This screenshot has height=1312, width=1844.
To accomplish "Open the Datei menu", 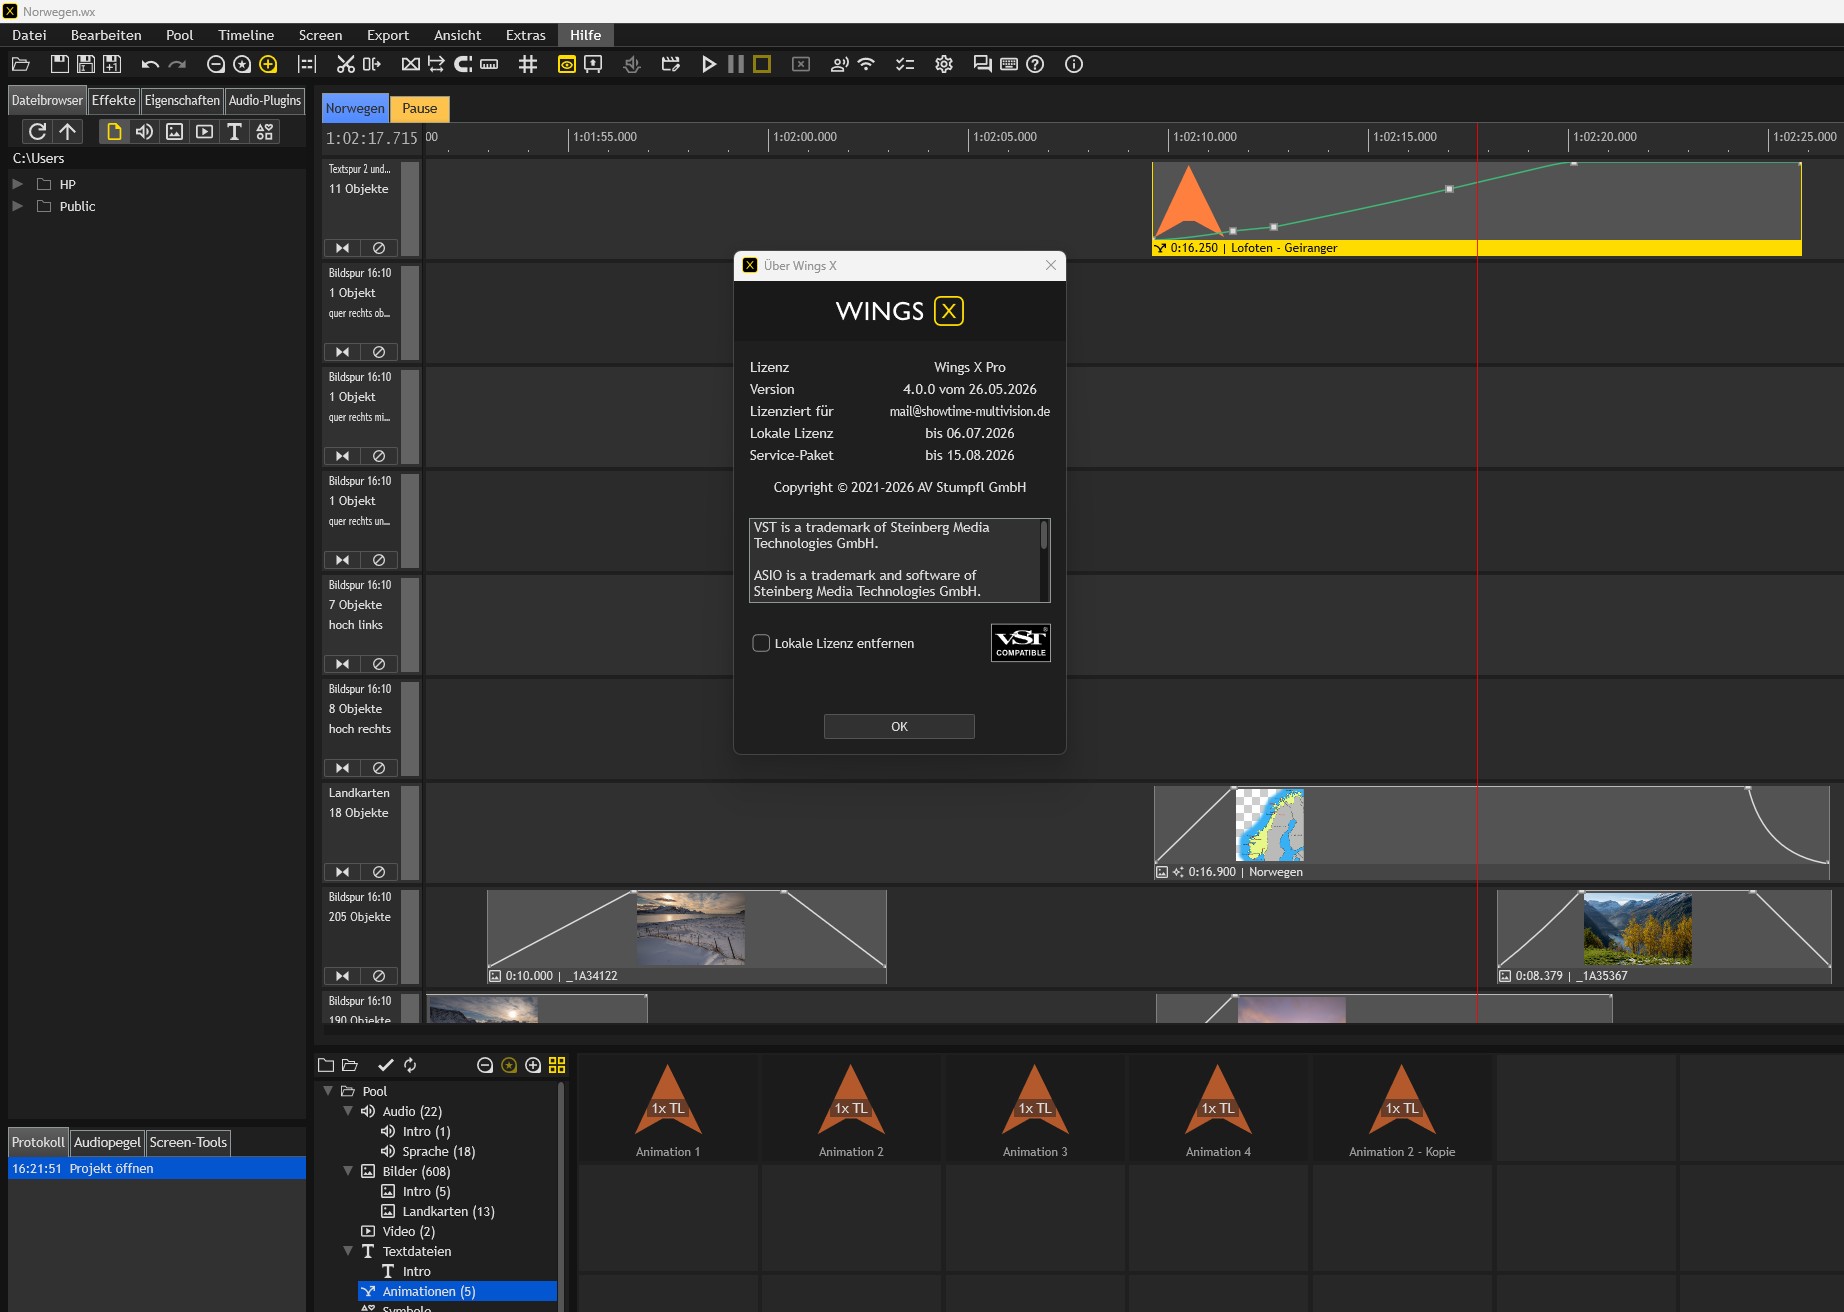I will pyautogui.click(x=29, y=35).
